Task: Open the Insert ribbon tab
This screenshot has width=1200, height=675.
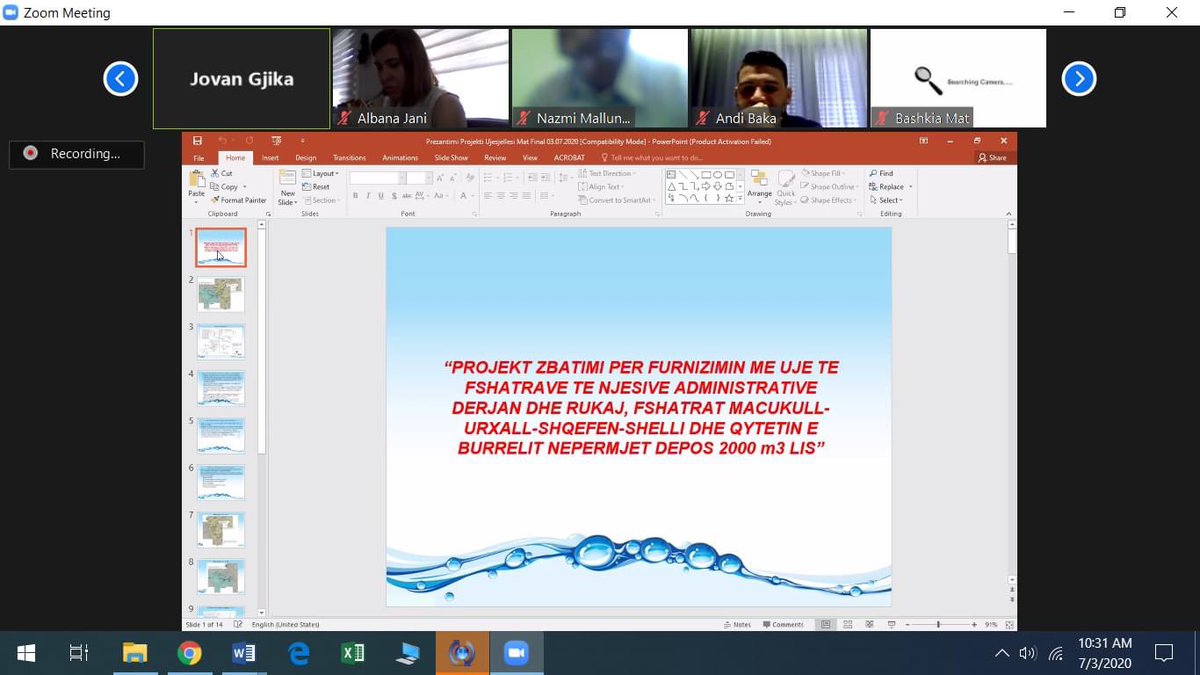Action: coord(270,158)
